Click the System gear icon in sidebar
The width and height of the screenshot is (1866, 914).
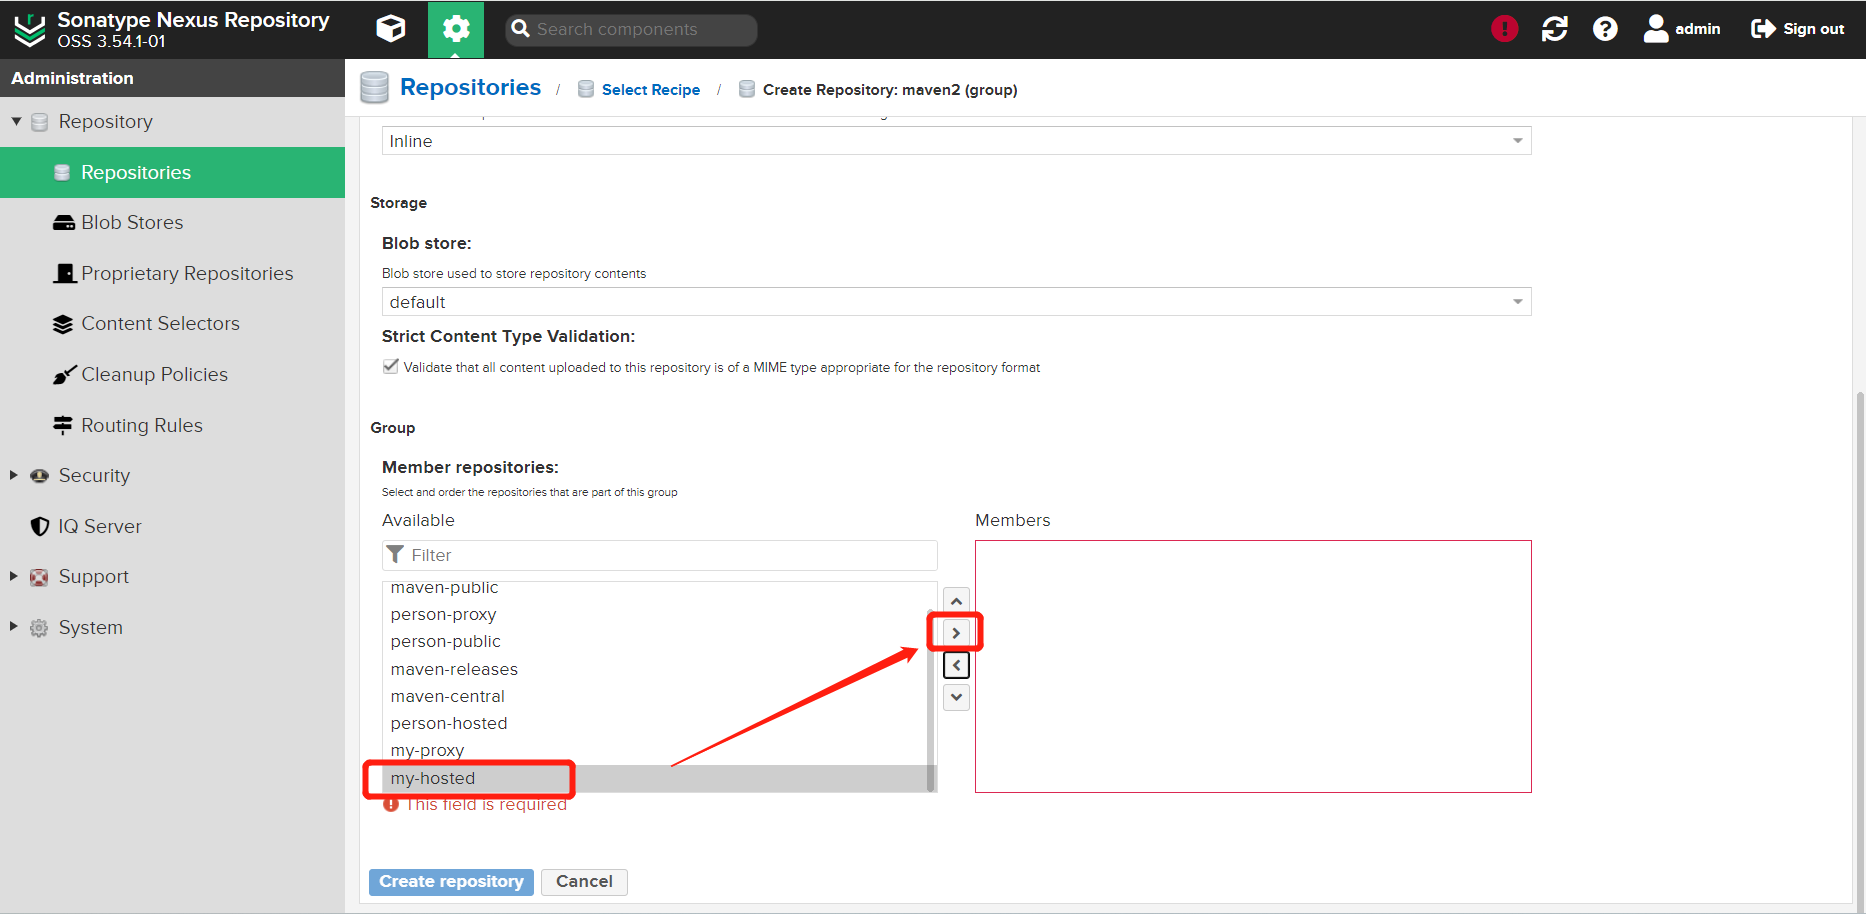[39, 628]
